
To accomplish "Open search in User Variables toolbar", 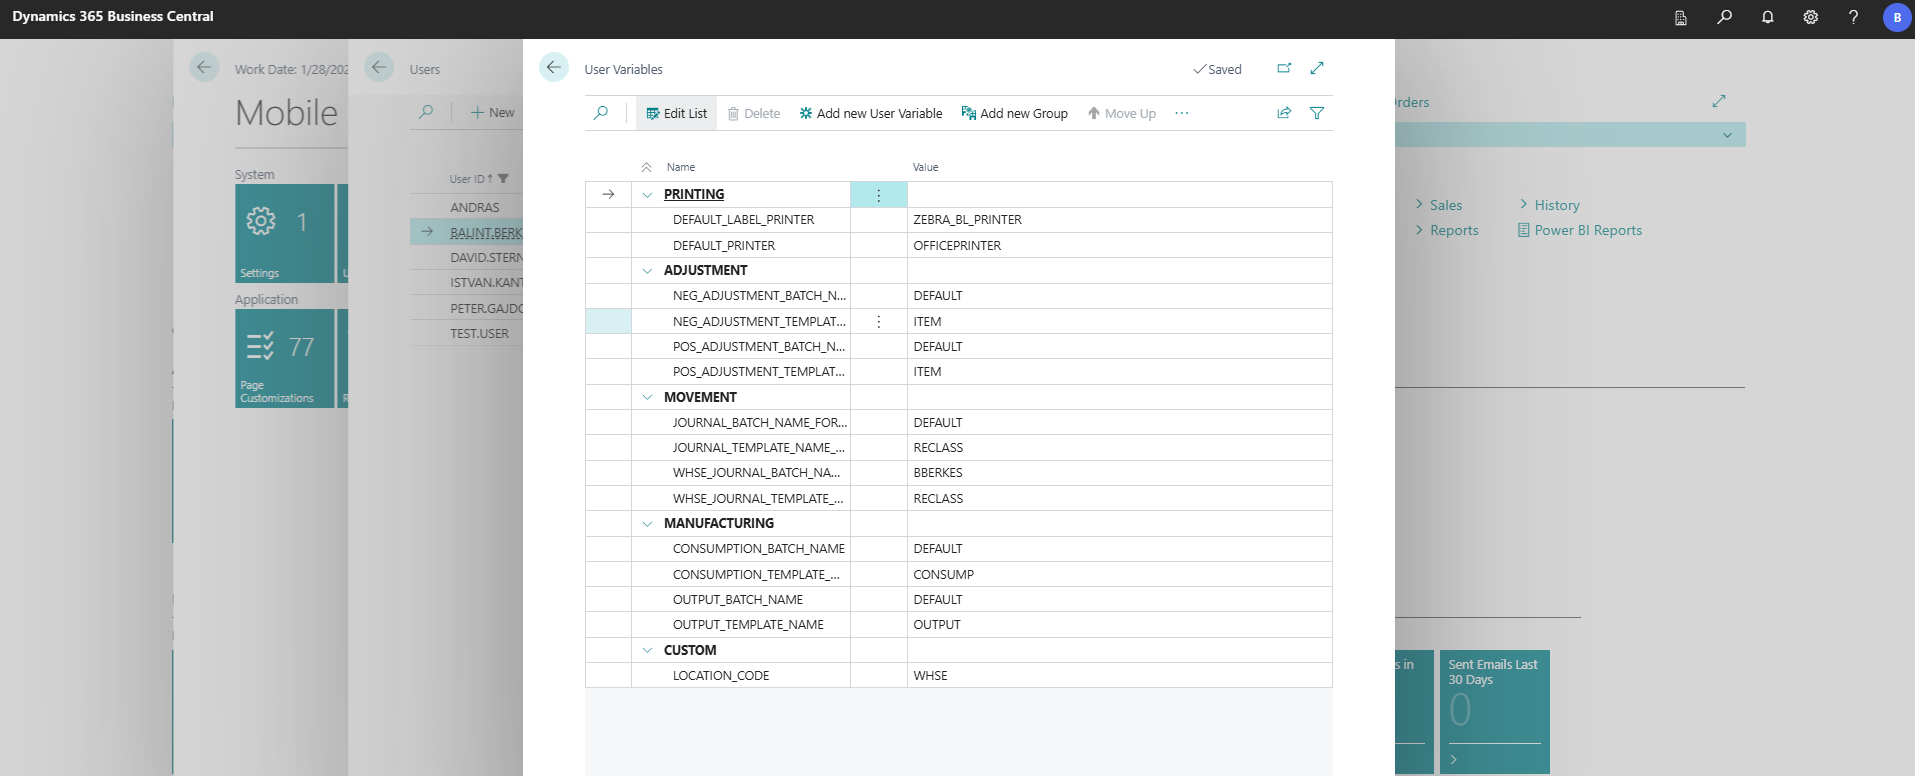I will pyautogui.click(x=601, y=113).
